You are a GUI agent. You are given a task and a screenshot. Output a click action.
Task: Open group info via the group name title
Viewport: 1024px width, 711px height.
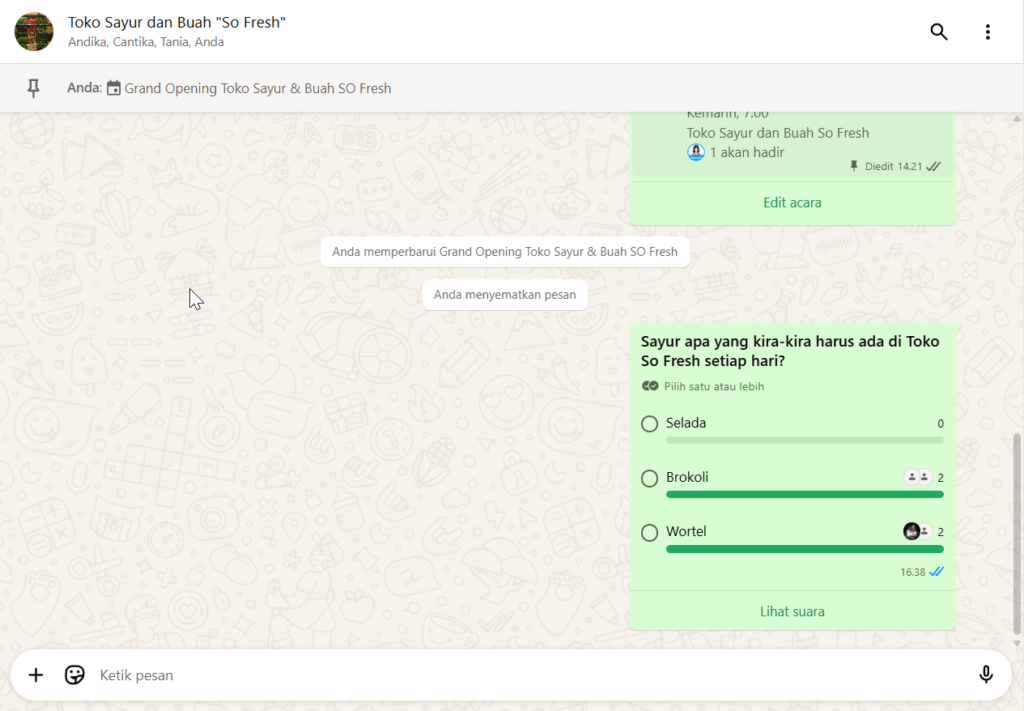coord(177,22)
